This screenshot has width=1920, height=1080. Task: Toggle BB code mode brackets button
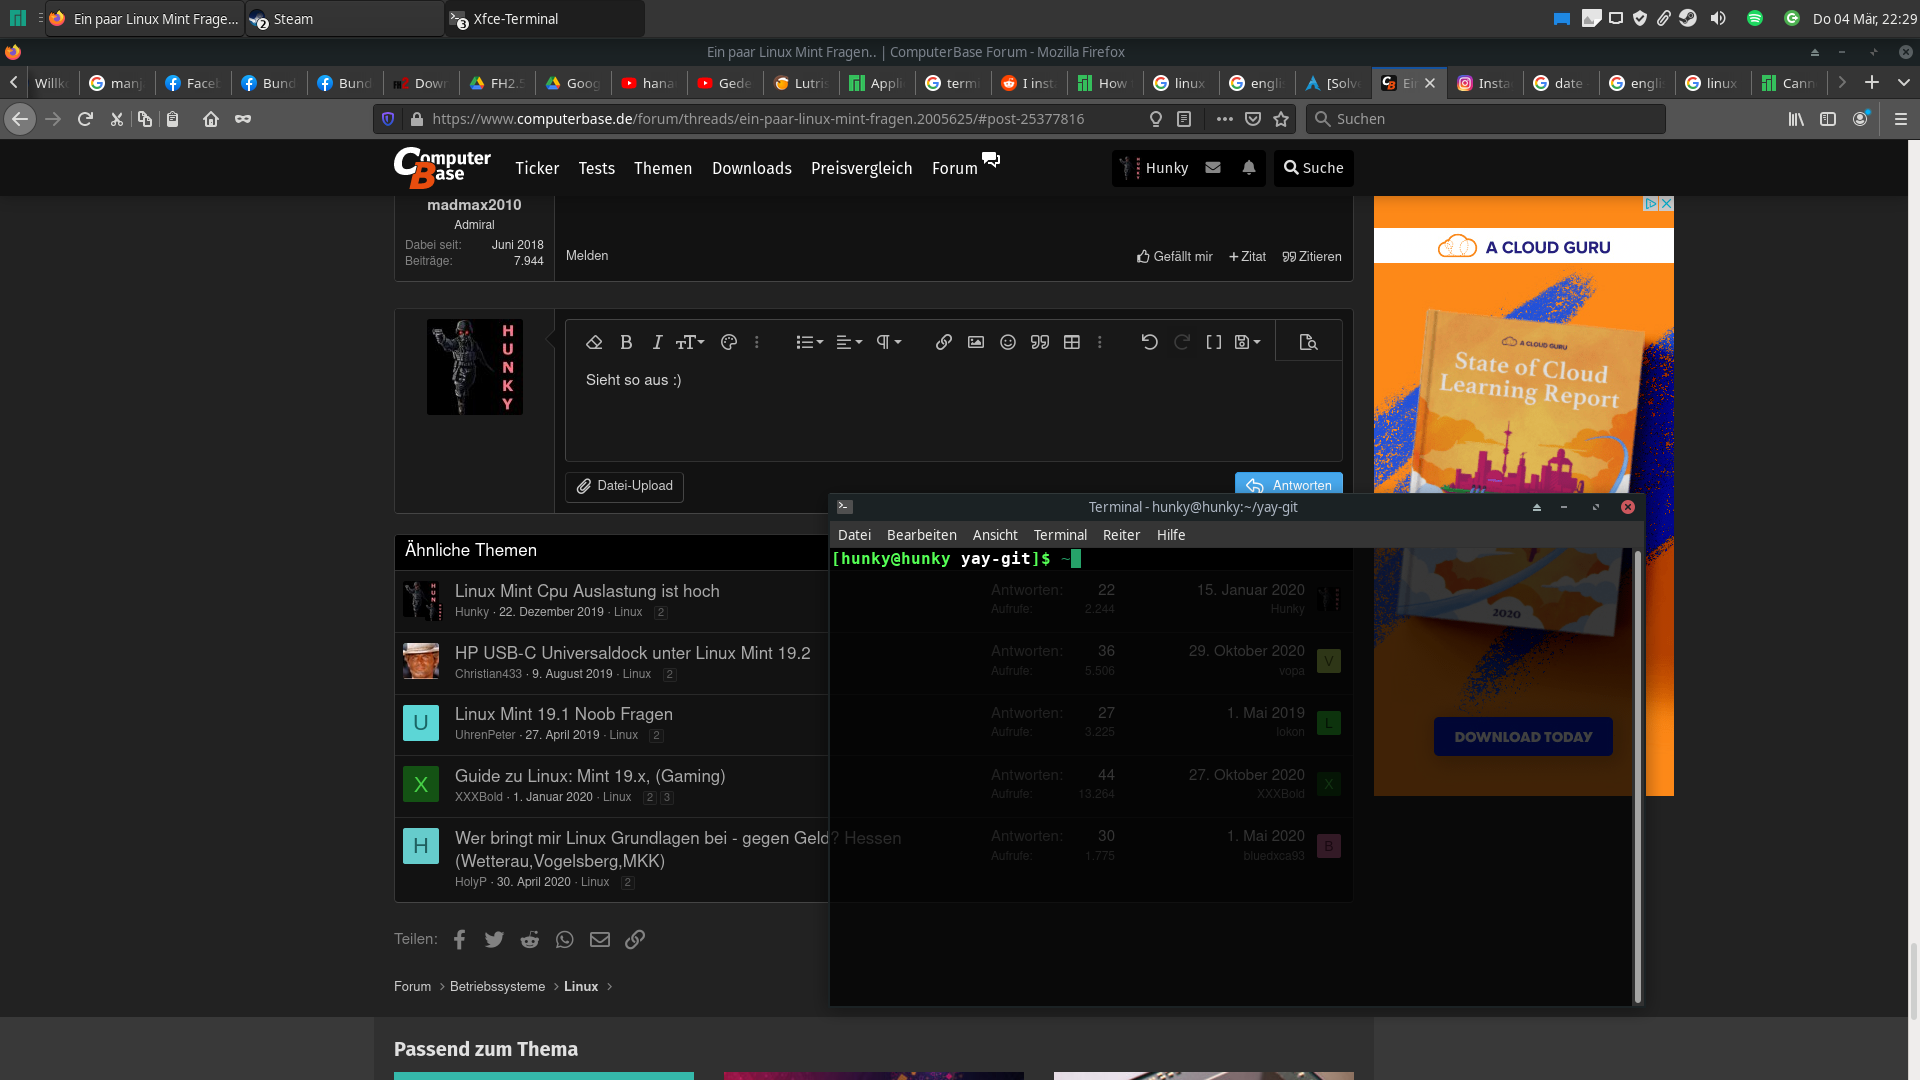click(1213, 342)
